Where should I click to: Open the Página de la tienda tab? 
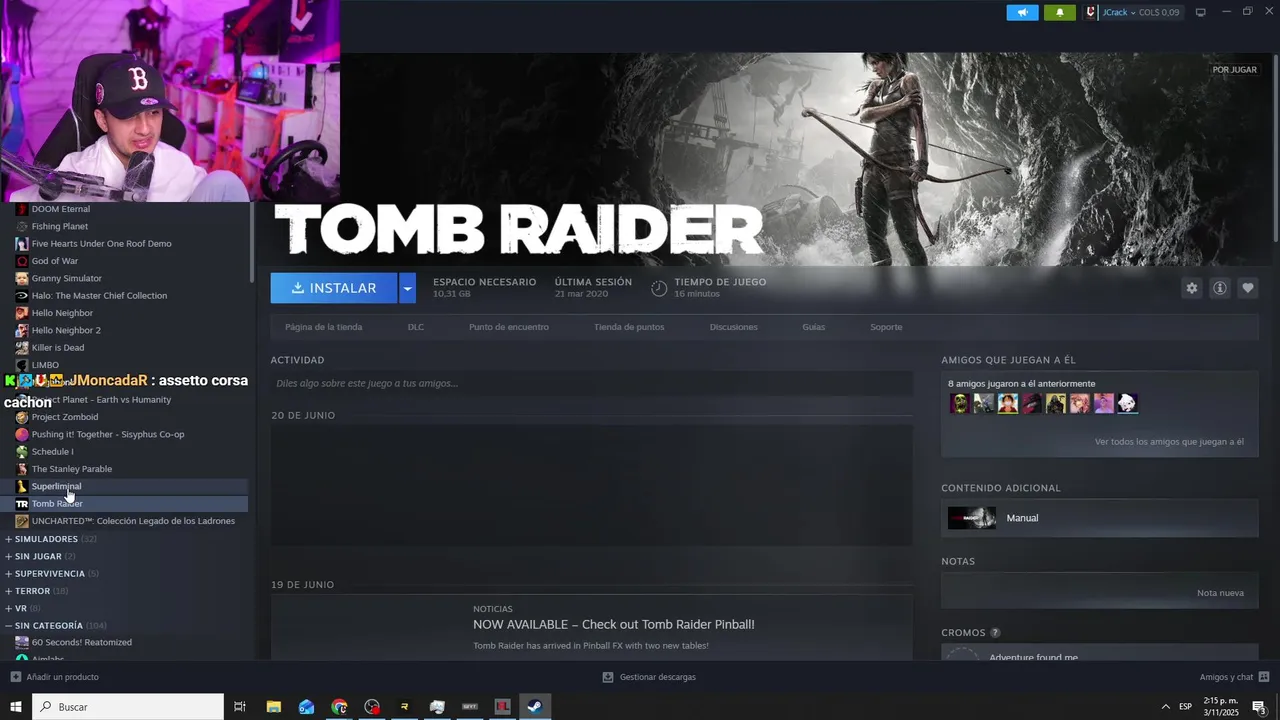pos(323,327)
